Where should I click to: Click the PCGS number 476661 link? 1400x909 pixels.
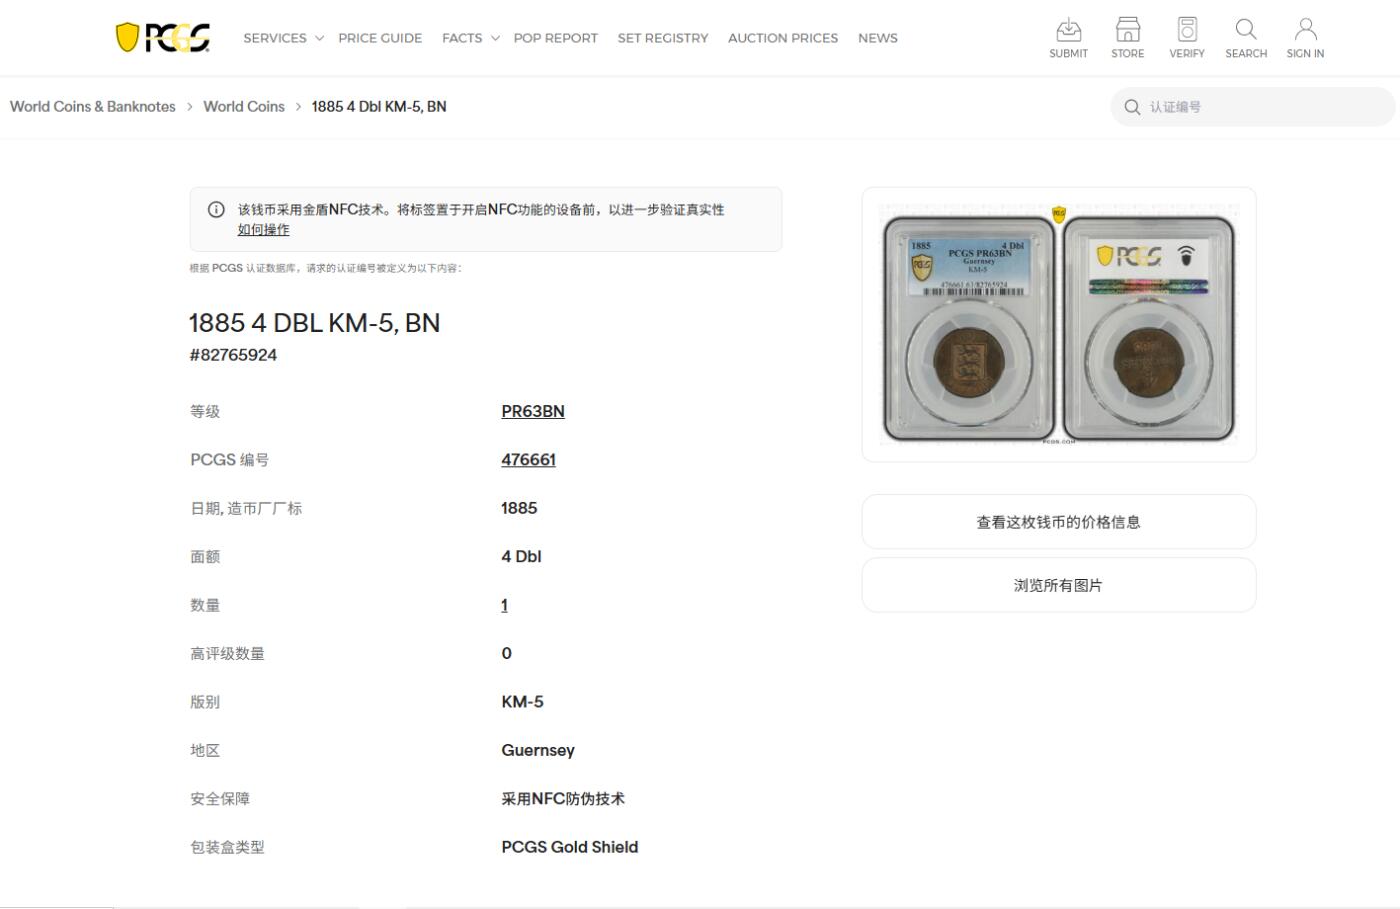[x=529, y=459]
